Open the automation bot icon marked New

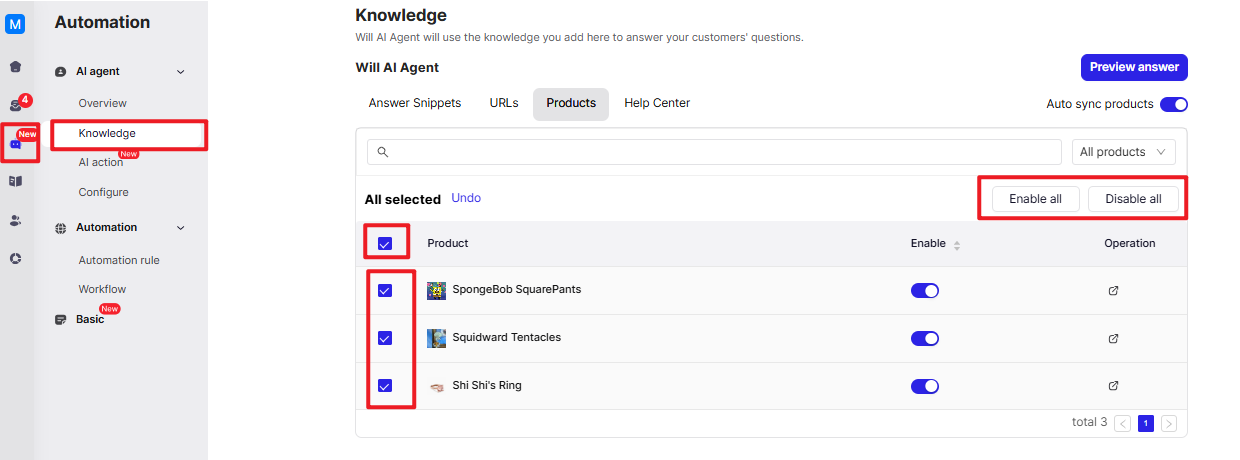[15, 143]
